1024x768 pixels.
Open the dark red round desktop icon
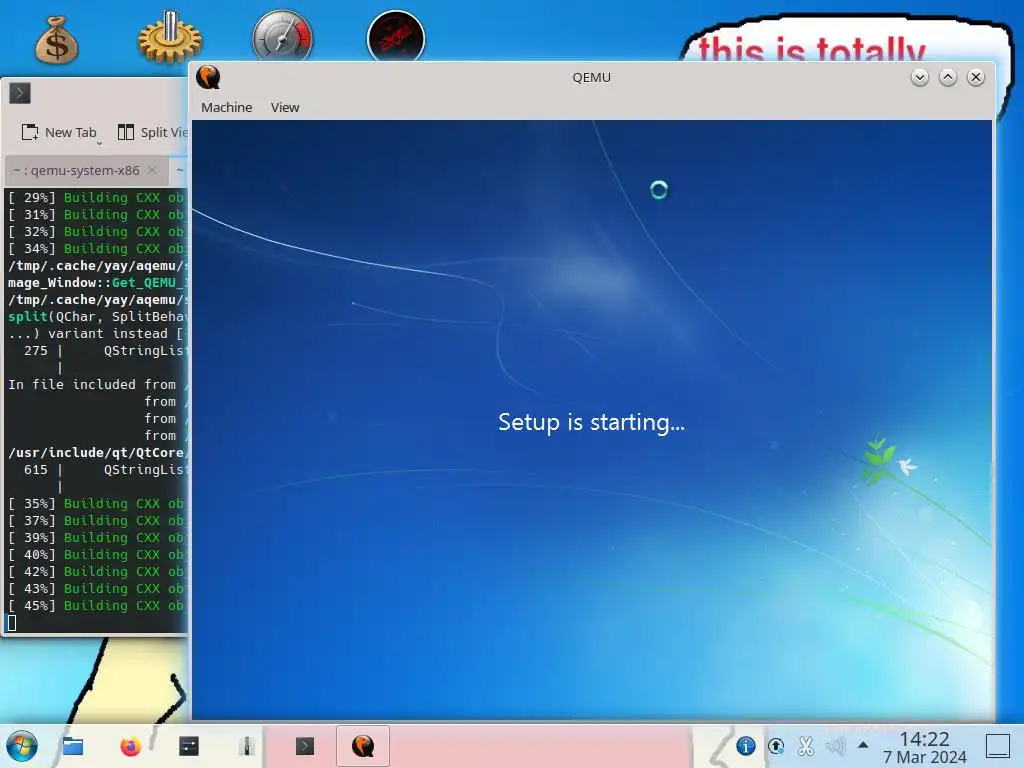point(396,38)
